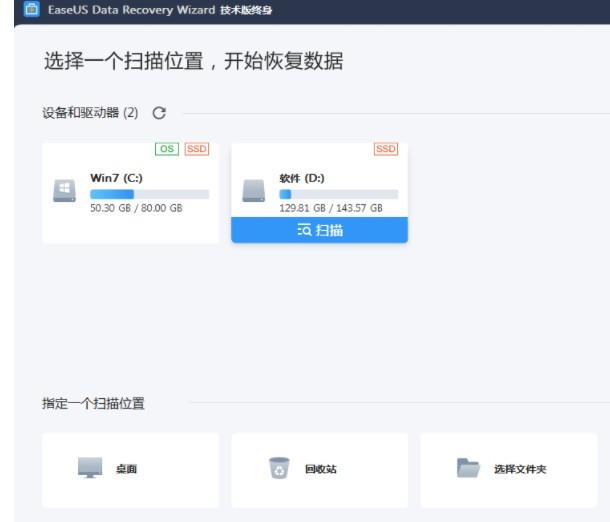Viewport: 610px width, 522px height.
Task: Click the recycle bin icon
Action: pyautogui.click(x=279, y=468)
